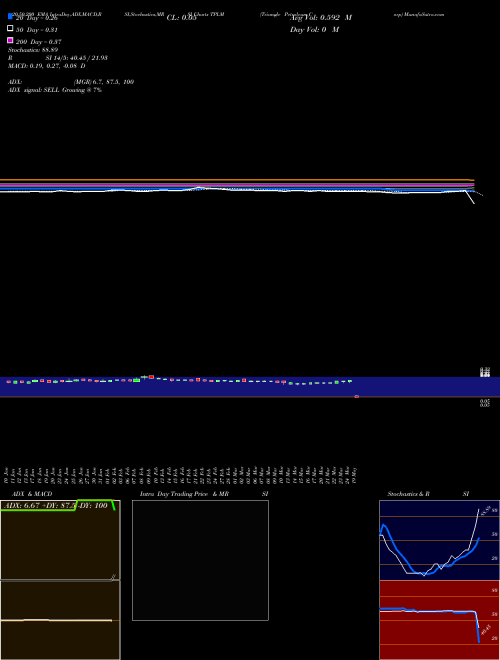Click the '-DY: 100' readout
The width and height of the screenshot is (500, 660).
[93, 506]
